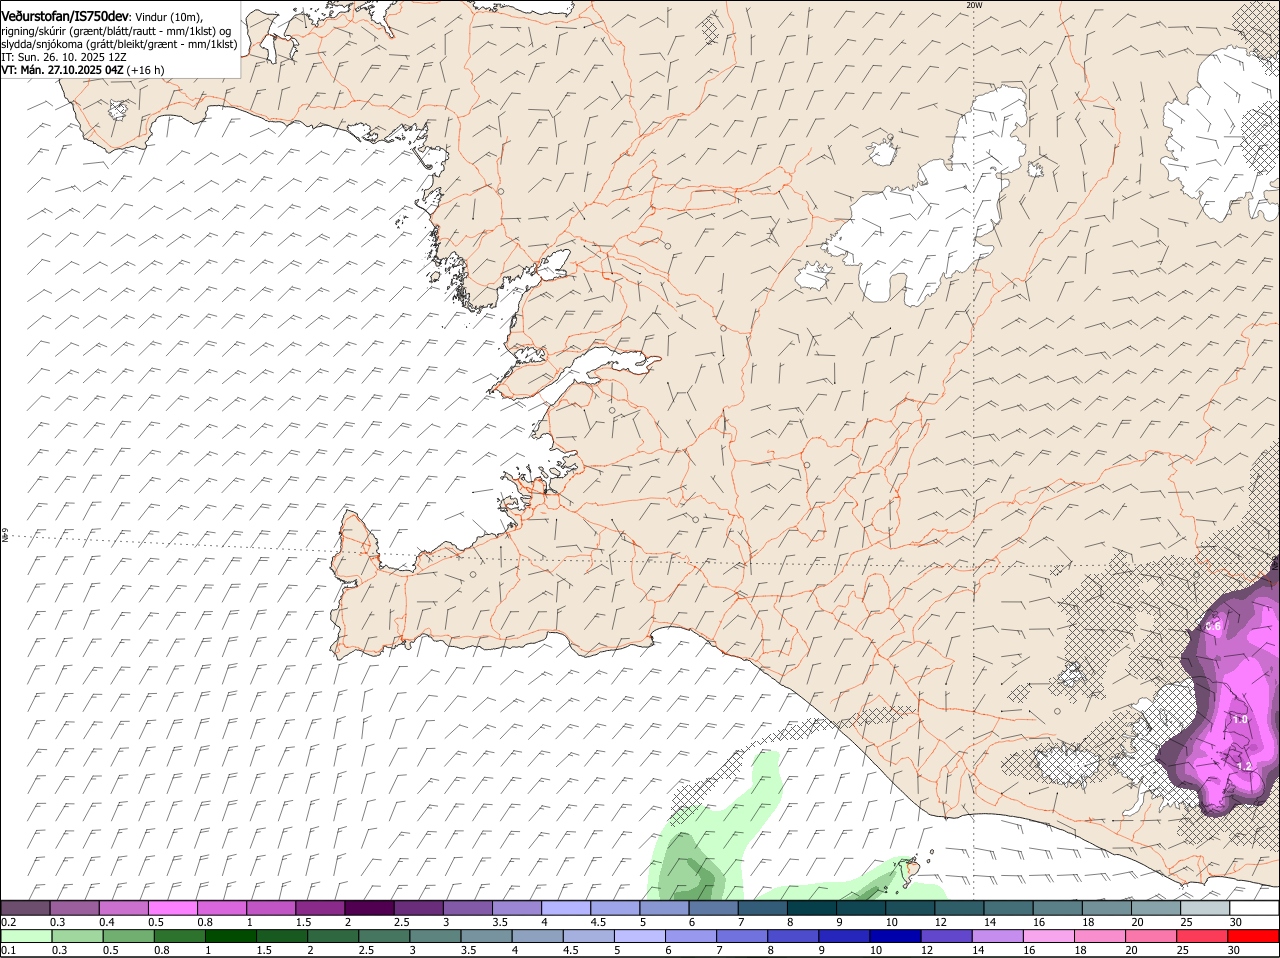Select the light lavender 4–4.5 snow legend swatch
The width and height of the screenshot is (1280, 958).
click(566, 908)
